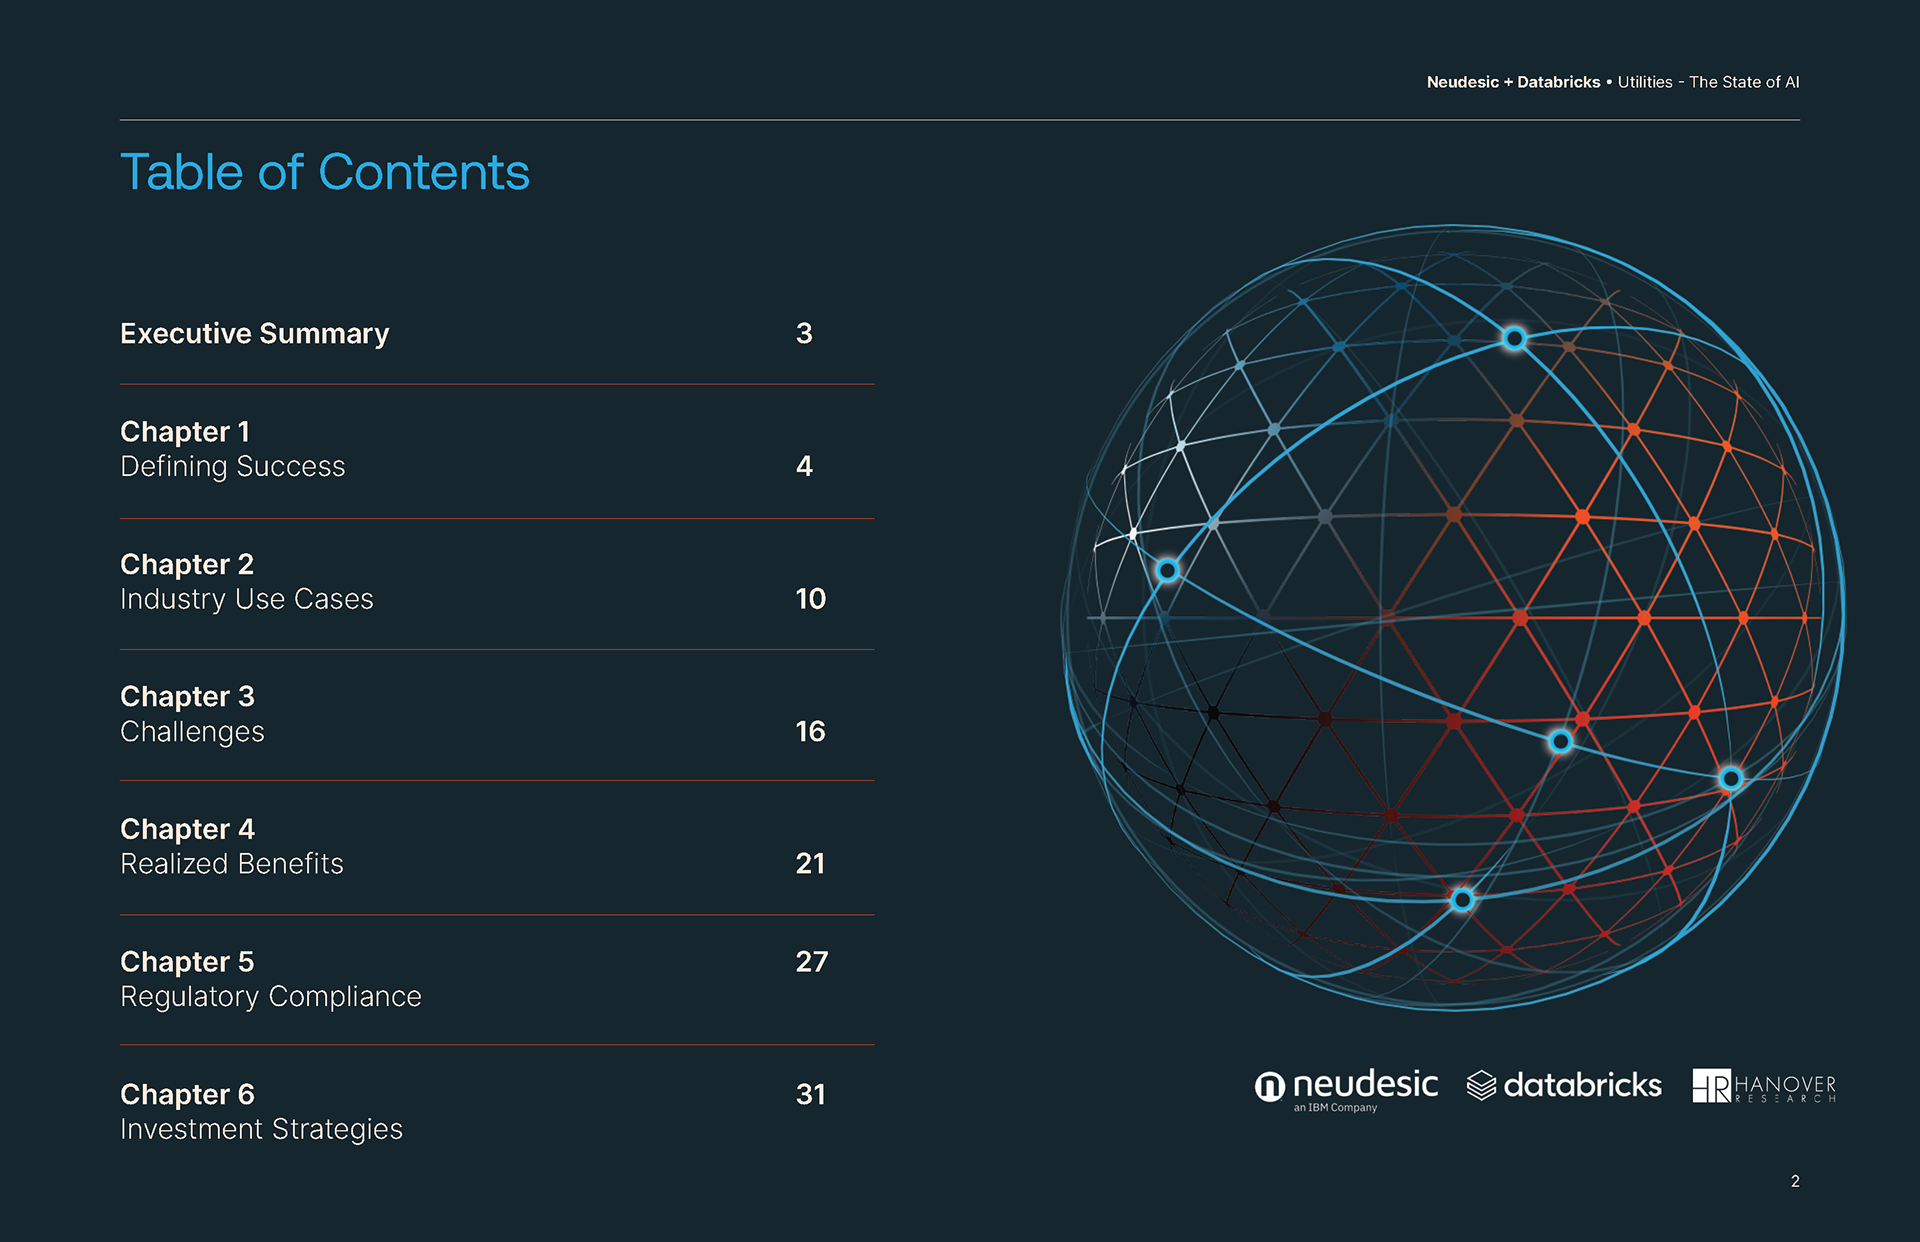Screen dimensions: 1920x1242
Task: Jump to Chapter 3 Challenges
Action: pyautogui.click(x=497, y=715)
